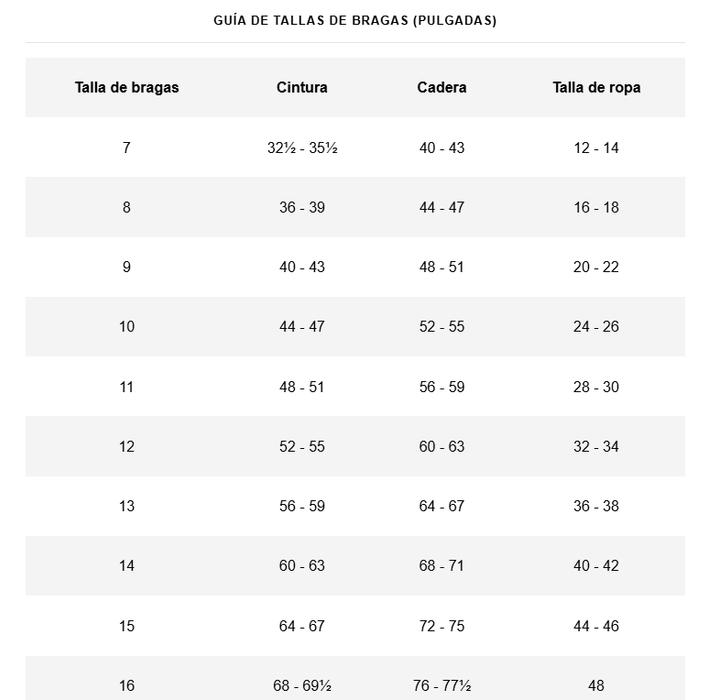Click the 'Guía de tallas de bragas (pulgadas)' title

click(354, 20)
